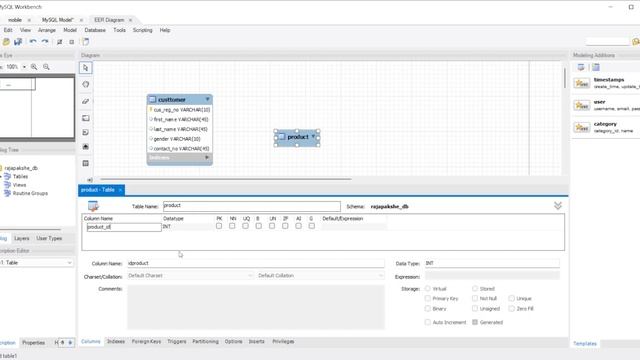This screenshot has height=360, width=640.
Task: Click second icon in Modeling Additions toolbar
Action: coord(596,67)
